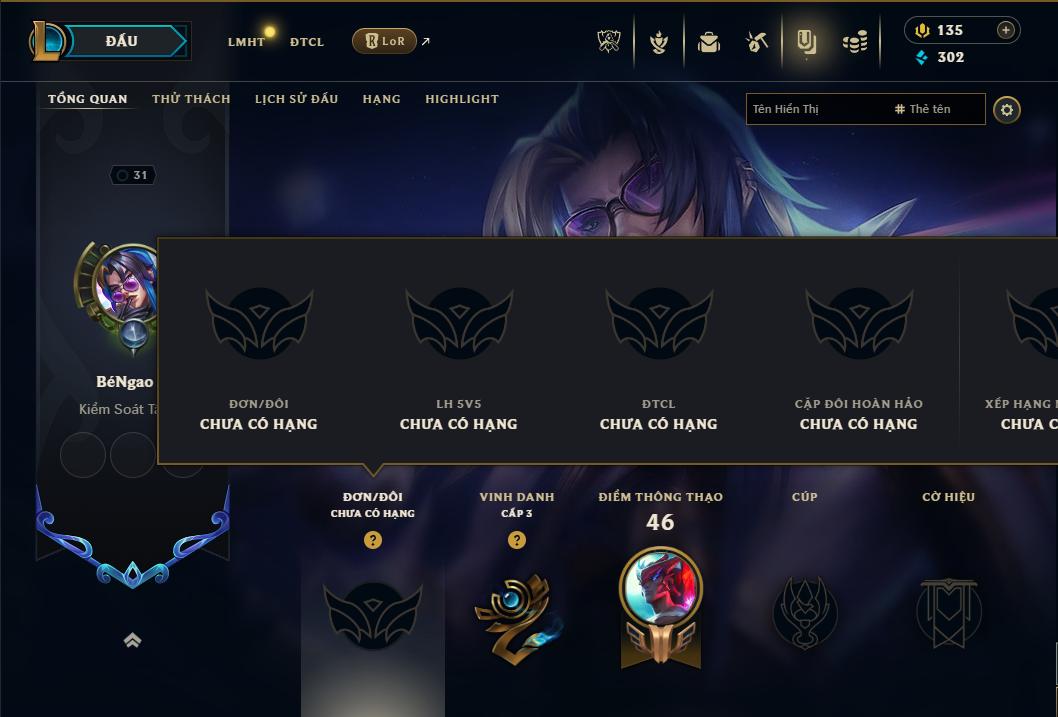Image resolution: width=1058 pixels, height=717 pixels.
Task: Open the TFT penguin icon in top bar
Action: (659, 42)
